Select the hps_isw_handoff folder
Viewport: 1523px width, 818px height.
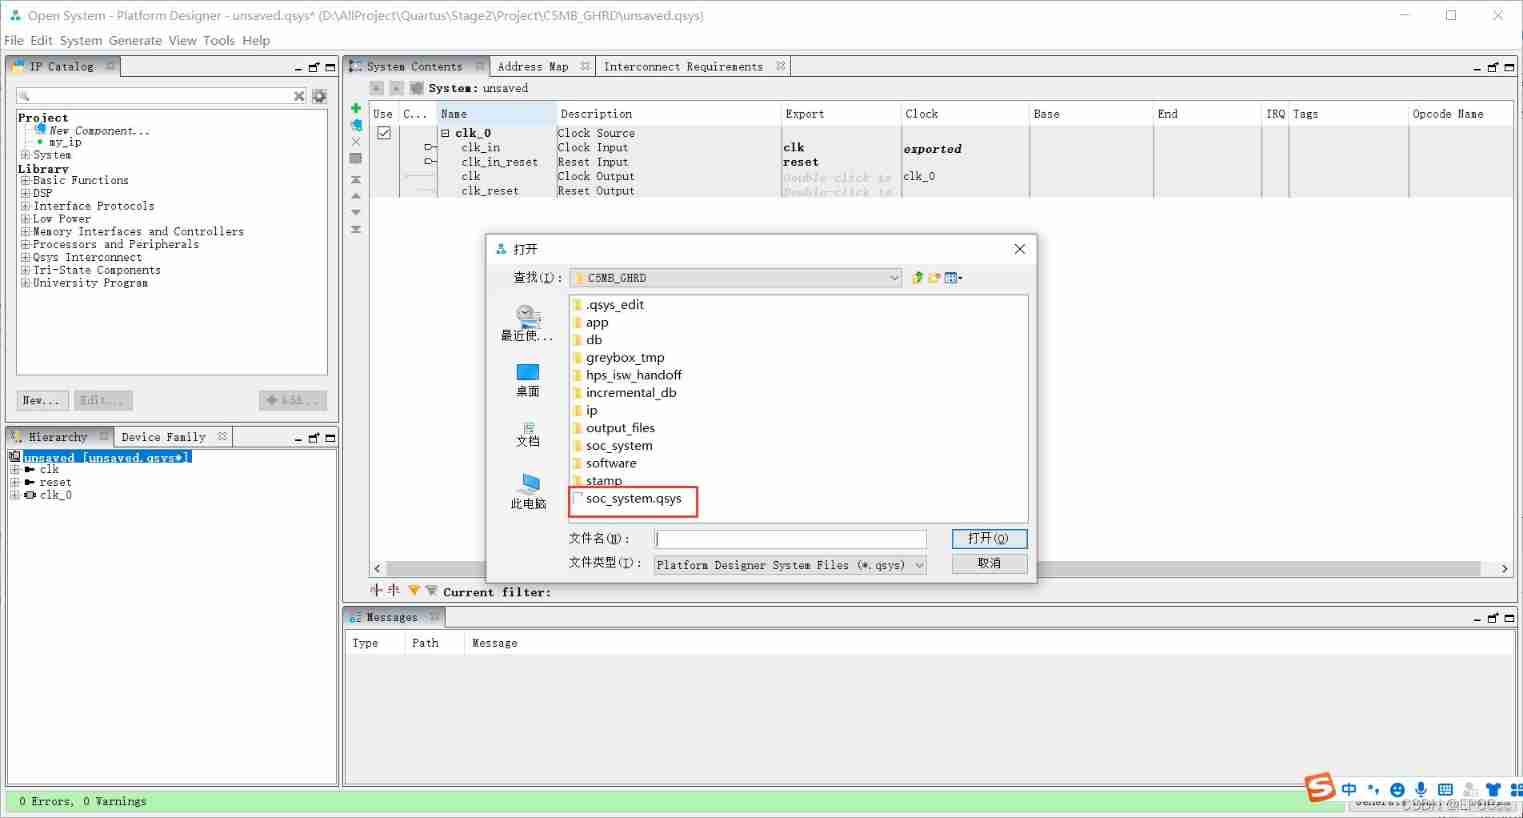click(x=633, y=375)
